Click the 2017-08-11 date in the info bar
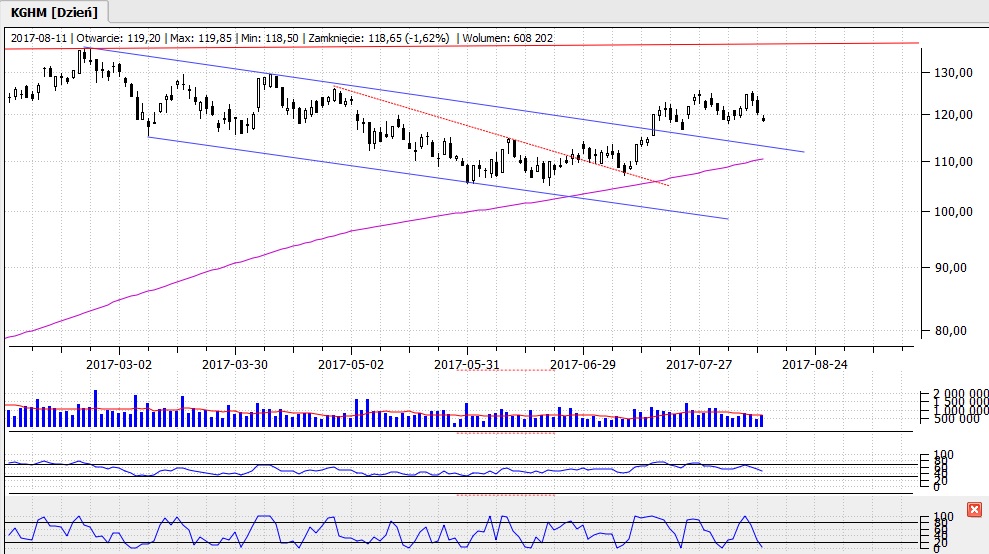The height and width of the screenshot is (554, 989). pyautogui.click(x=38, y=37)
